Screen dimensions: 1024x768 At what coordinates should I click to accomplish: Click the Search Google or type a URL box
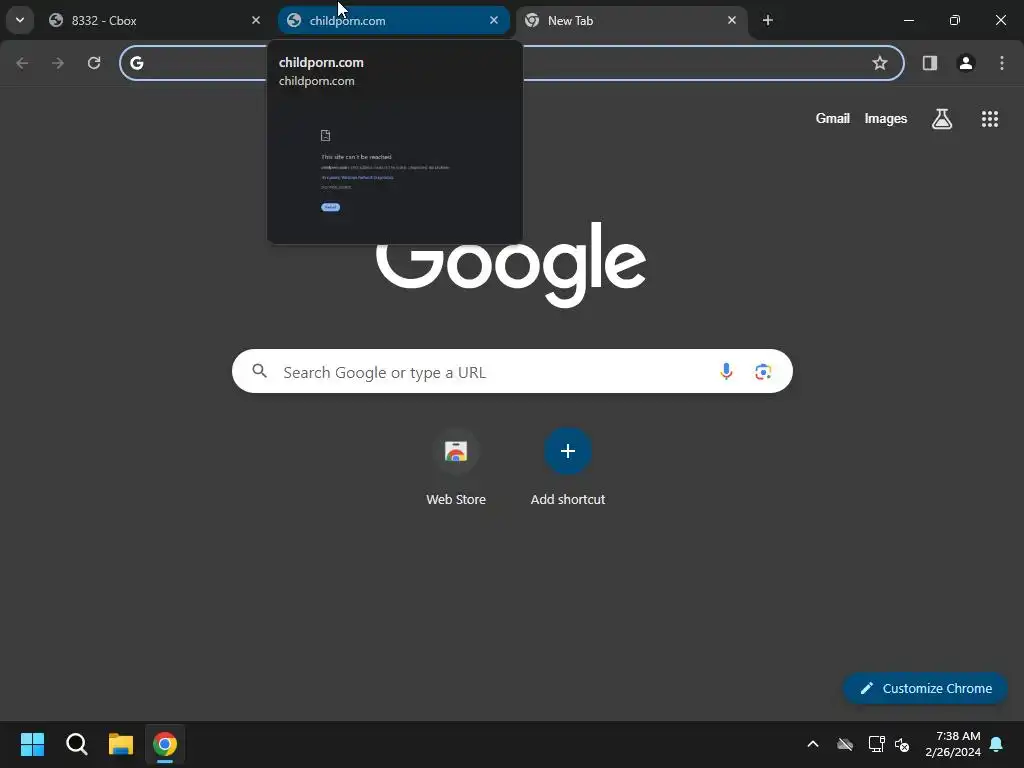click(512, 371)
